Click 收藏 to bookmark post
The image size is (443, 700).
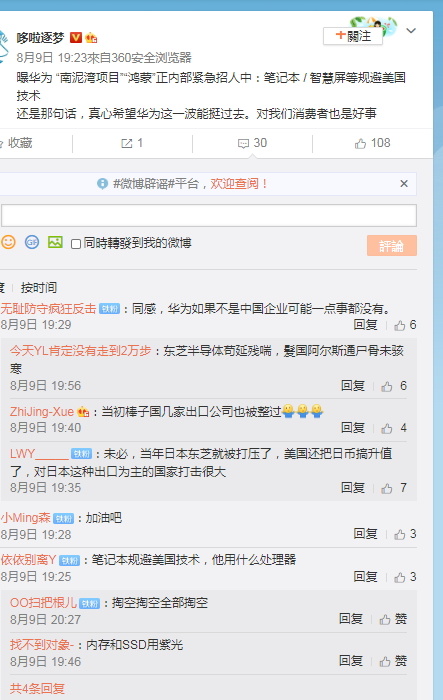click(17, 143)
